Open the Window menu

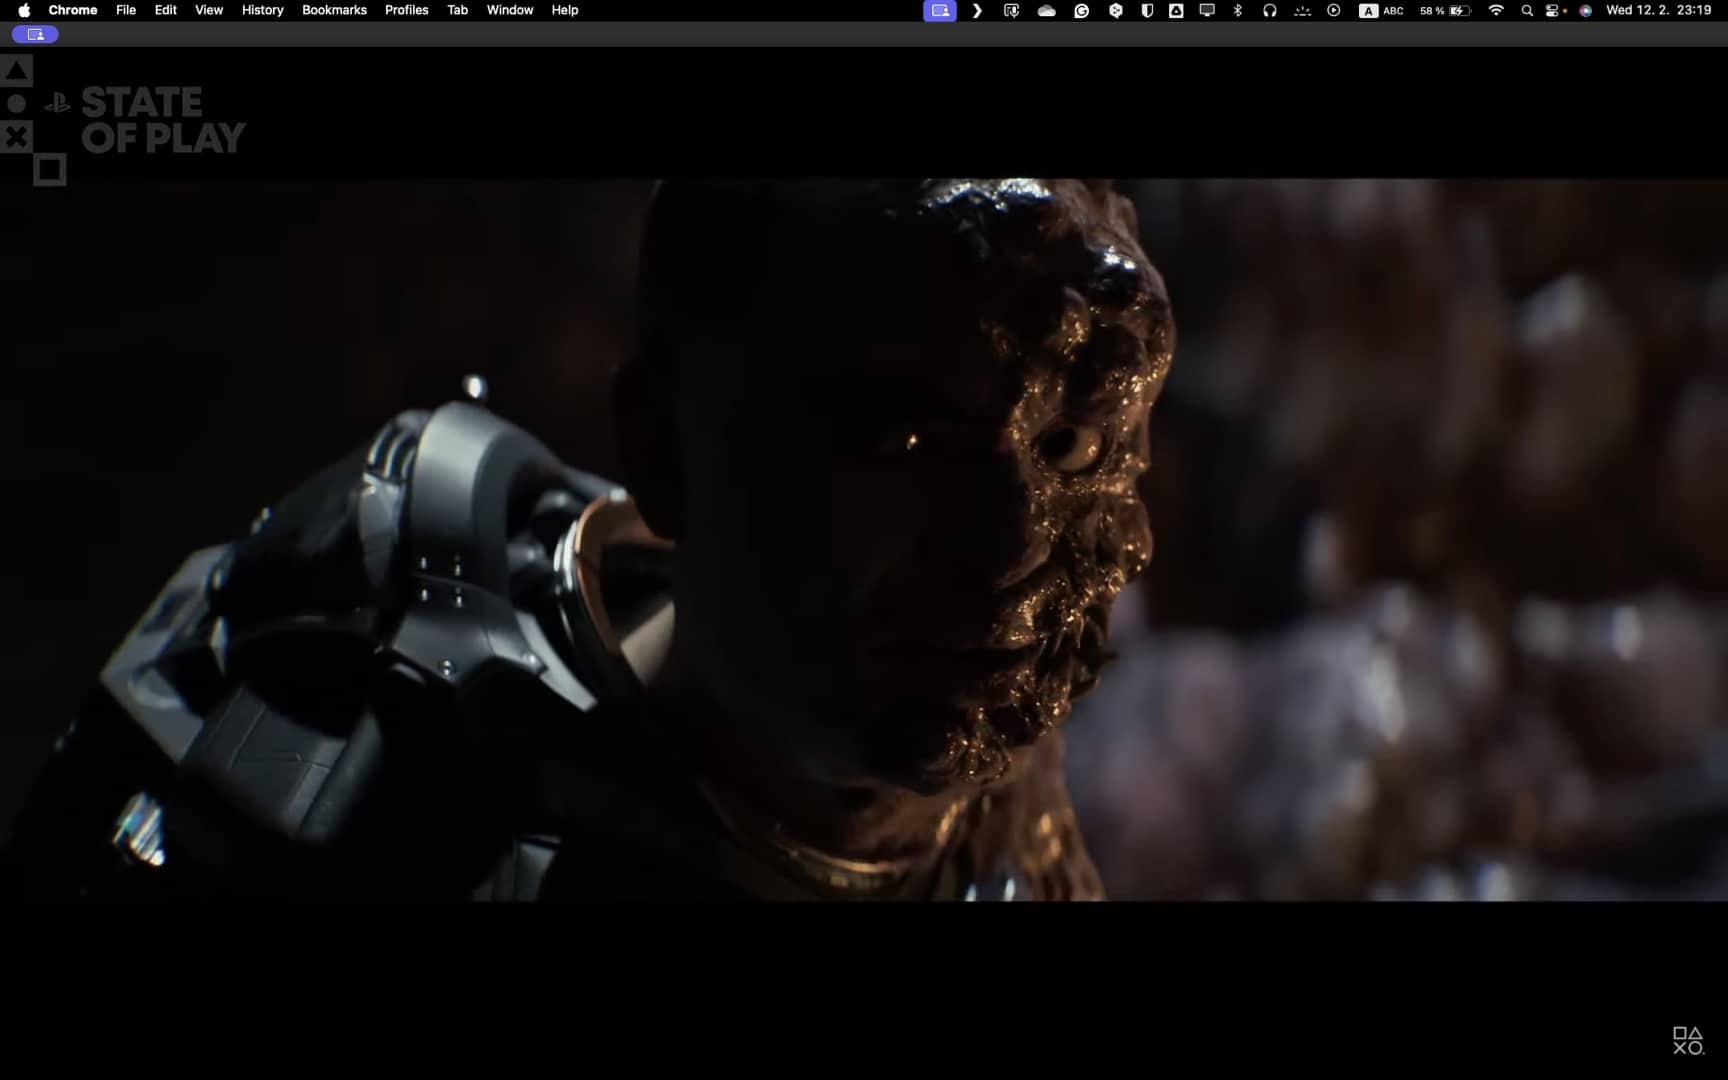pyautogui.click(x=510, y=10)
